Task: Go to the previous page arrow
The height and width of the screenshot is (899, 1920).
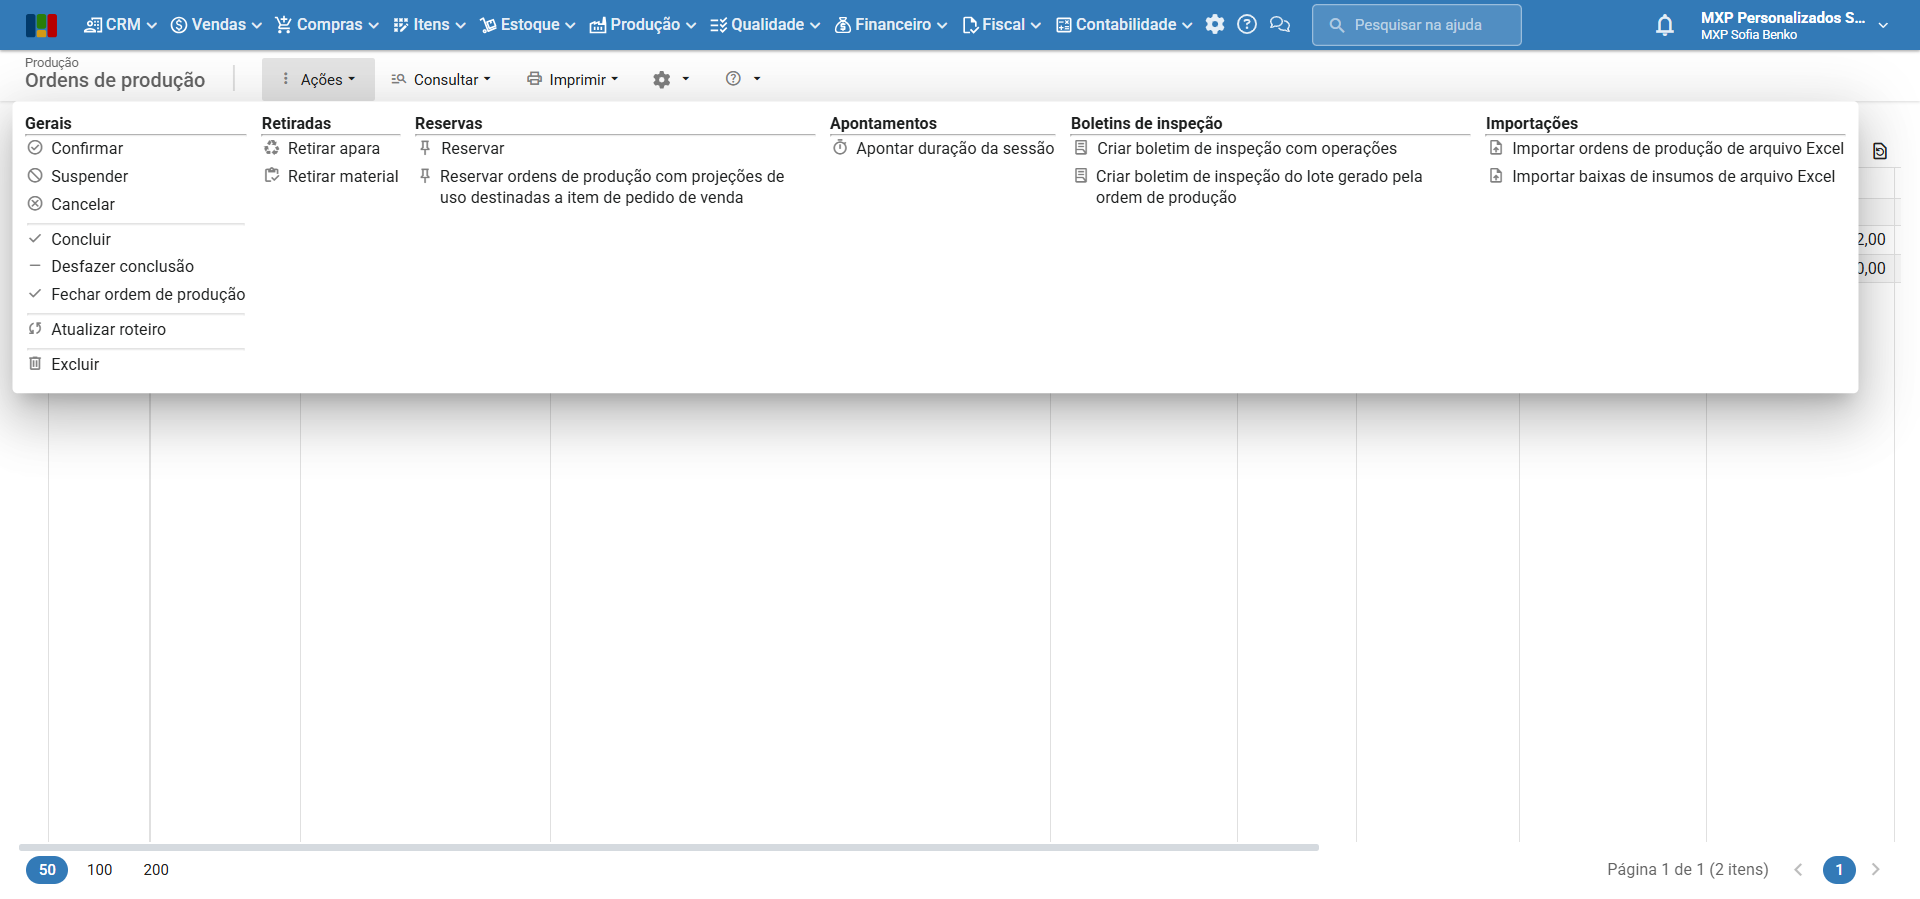Action: click(x=1798, y=870)
